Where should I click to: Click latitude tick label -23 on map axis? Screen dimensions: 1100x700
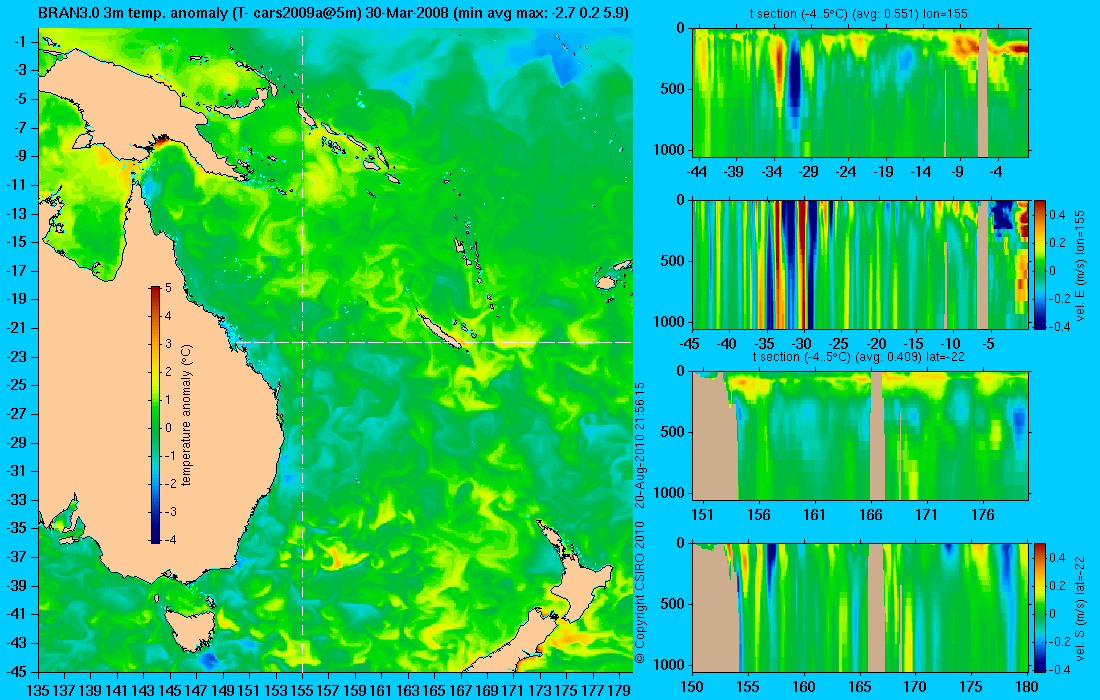[18, 356]
